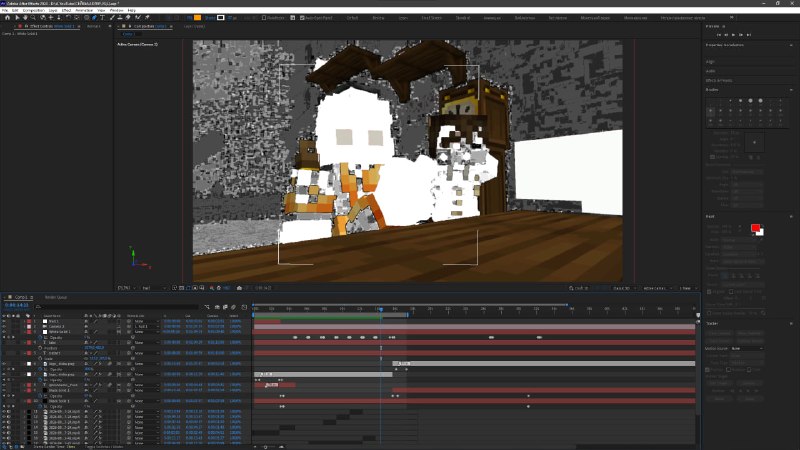Open the Effect menu
The height and width of the screenshot is (450, 800).
[66, 10]
